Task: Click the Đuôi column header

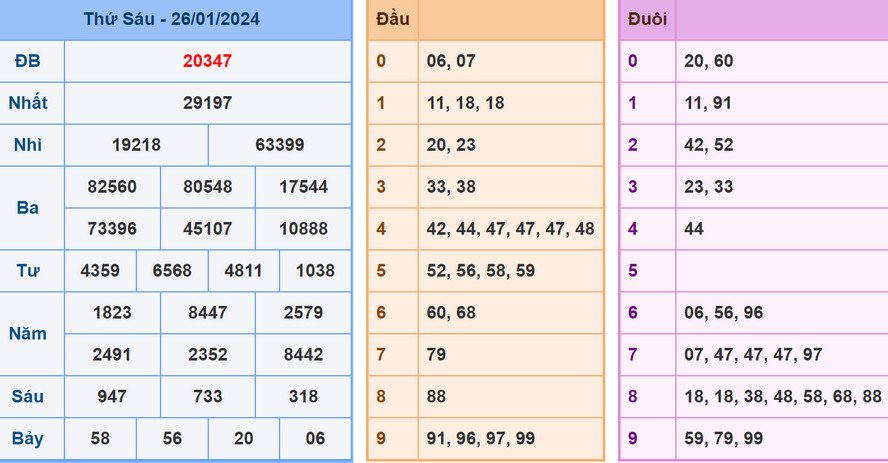Action: [648, 19]
